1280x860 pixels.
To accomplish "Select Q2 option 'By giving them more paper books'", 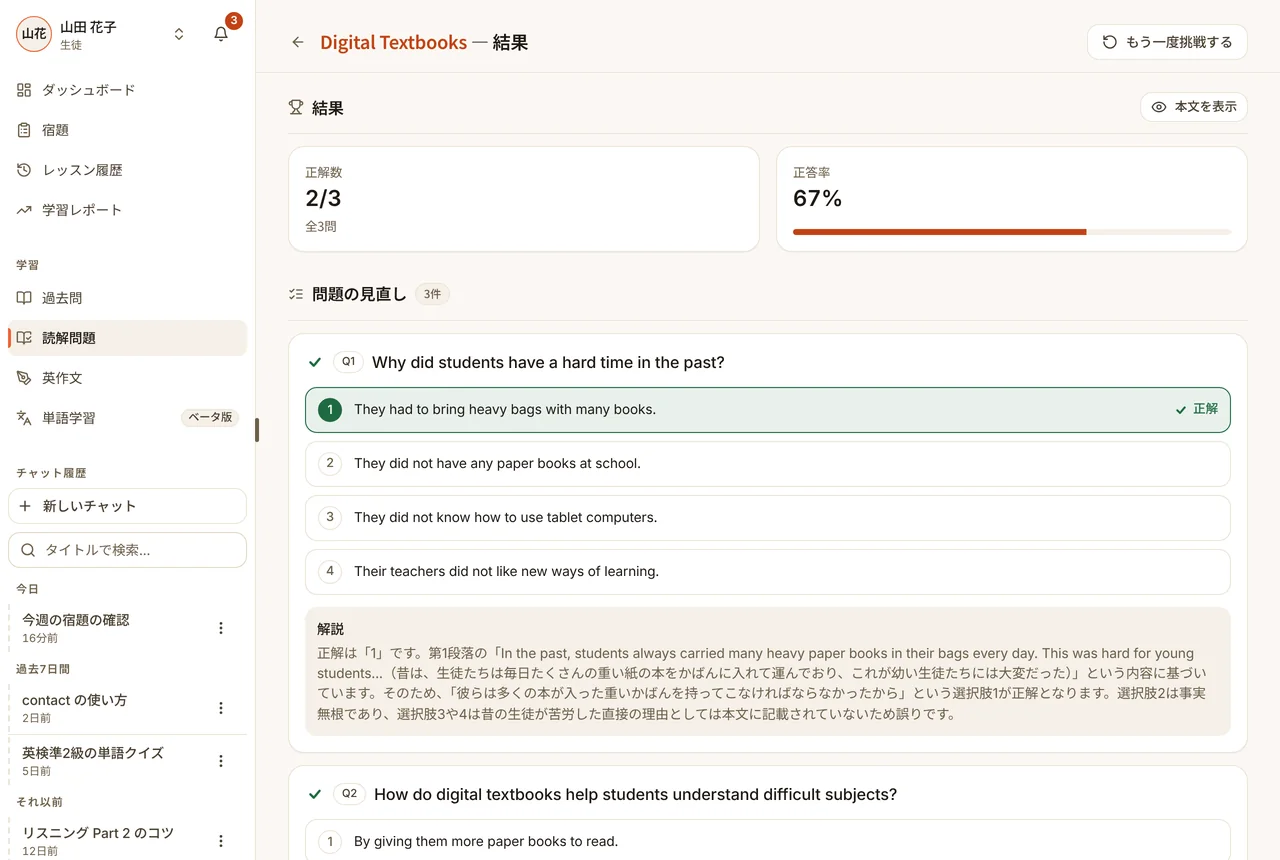I will tap(768, 841).
